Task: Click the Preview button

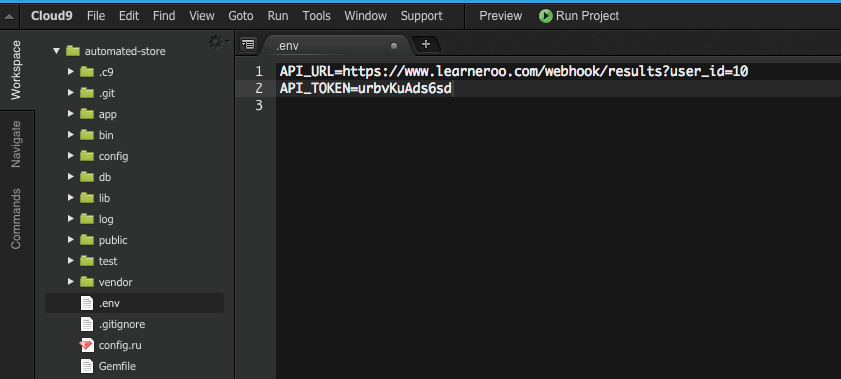Action: tap(500, 16)
